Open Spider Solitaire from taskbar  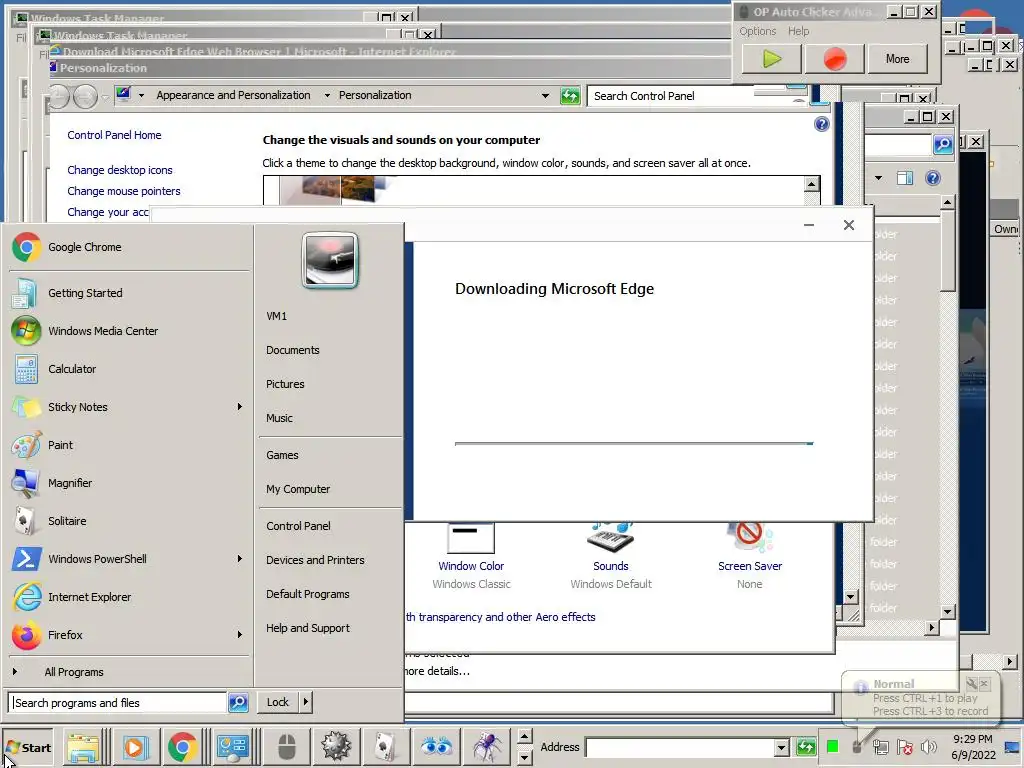487,747
